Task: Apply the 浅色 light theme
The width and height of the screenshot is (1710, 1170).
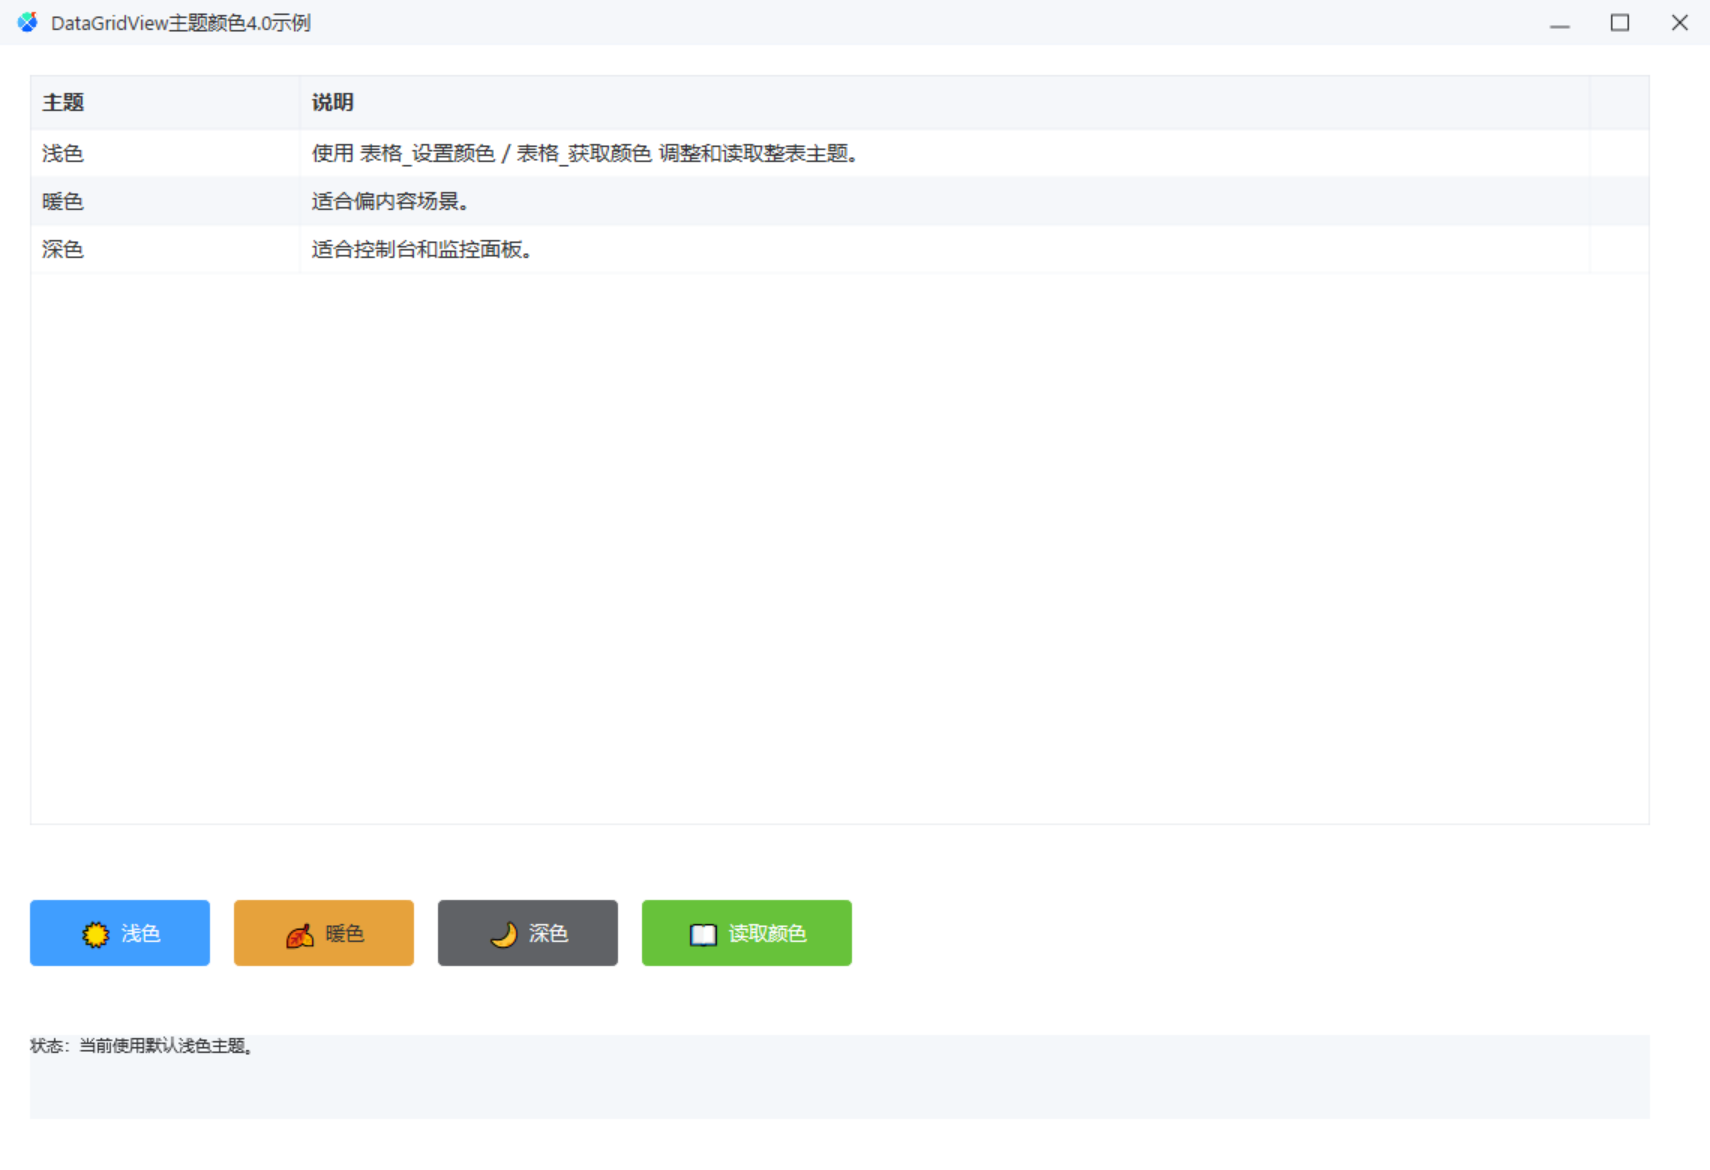Action: click(120, 933)
